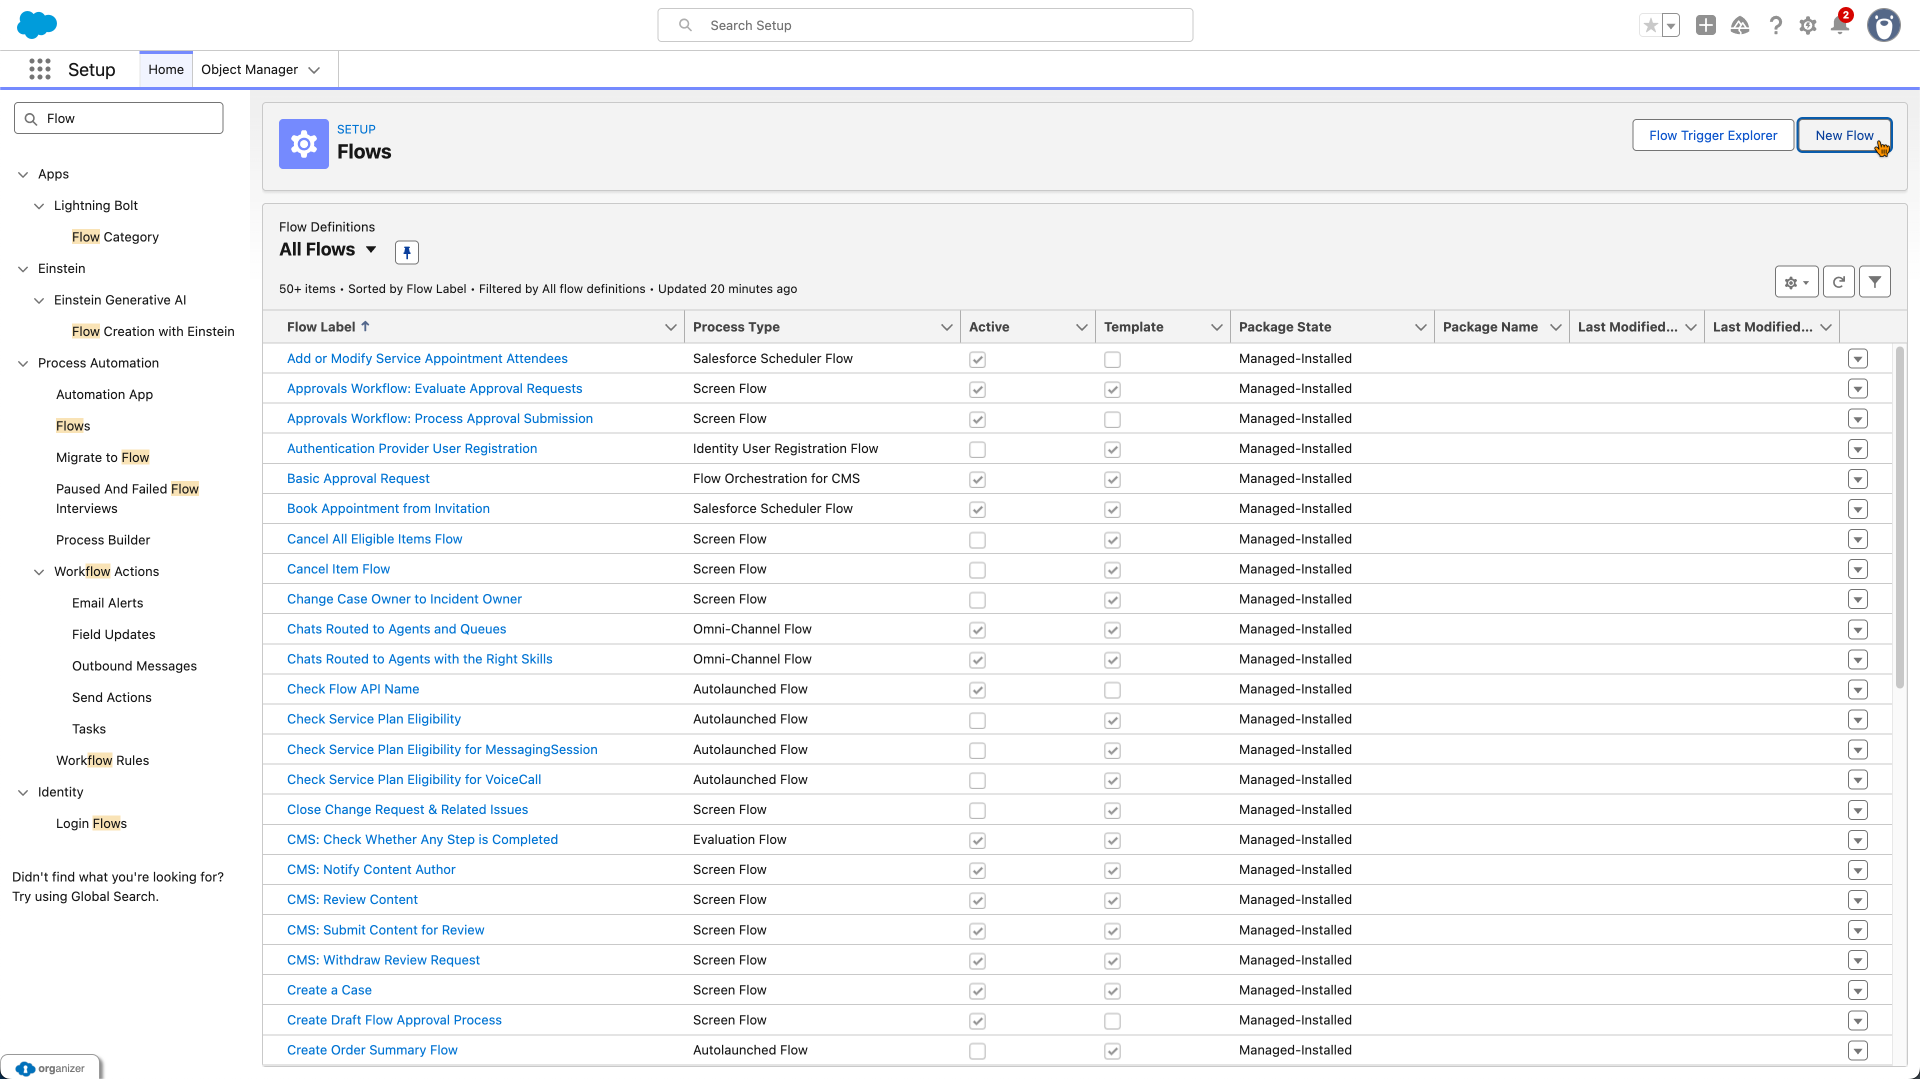Screen dimensions: 1920x1079
Task: Open row actions menu for Basic Approval Request
Action: (x=1857, y=479)
